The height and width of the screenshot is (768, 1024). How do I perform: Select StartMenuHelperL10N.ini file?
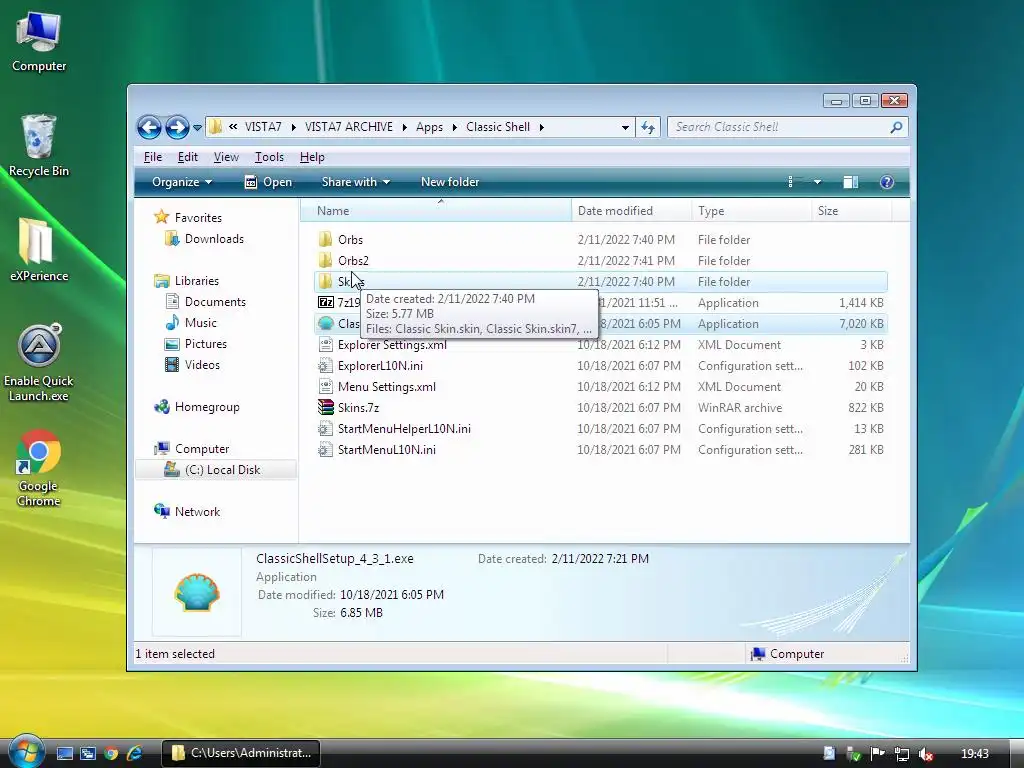pos(404,428)
